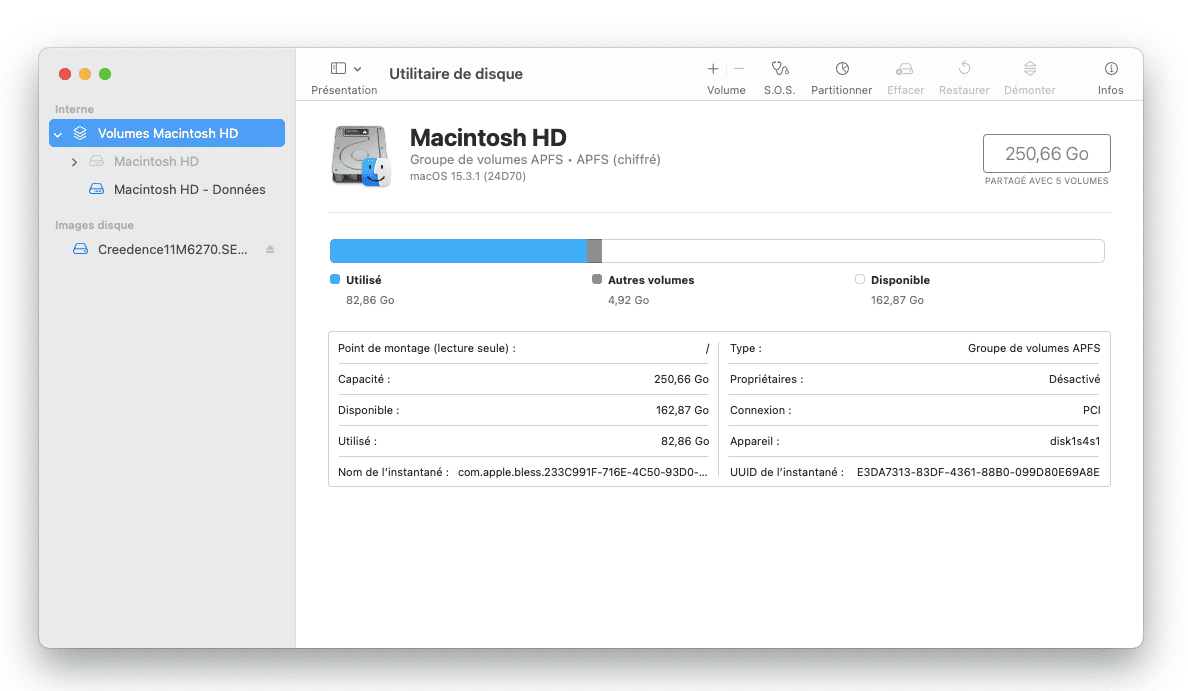The width and height of the screenshot is (1188, 691).
Task: Click the Connexion PCI value
Action: (x=1091, y=411)
